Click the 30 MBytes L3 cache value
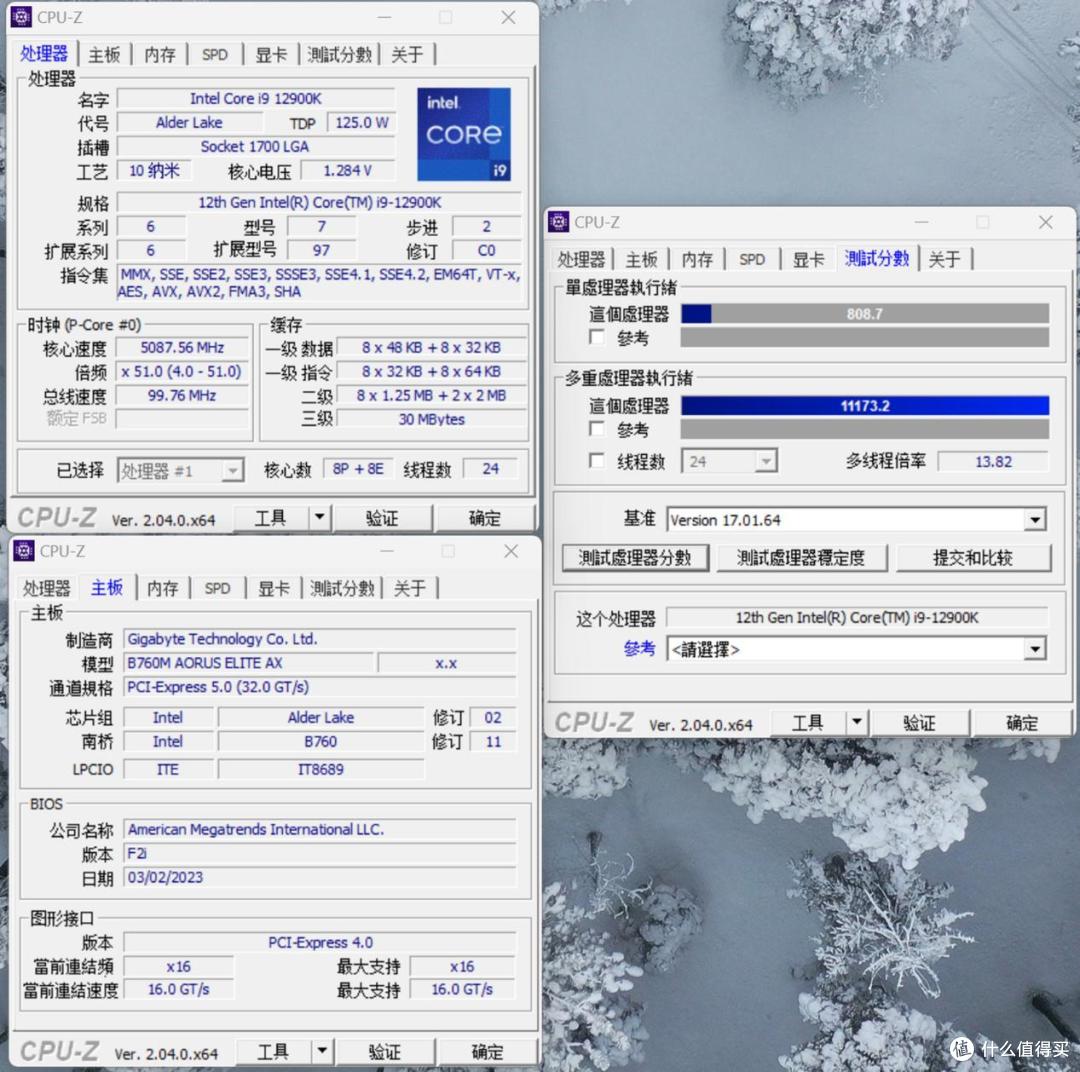Viewport: 1080px width, 1072px height. tap(432, 419)
